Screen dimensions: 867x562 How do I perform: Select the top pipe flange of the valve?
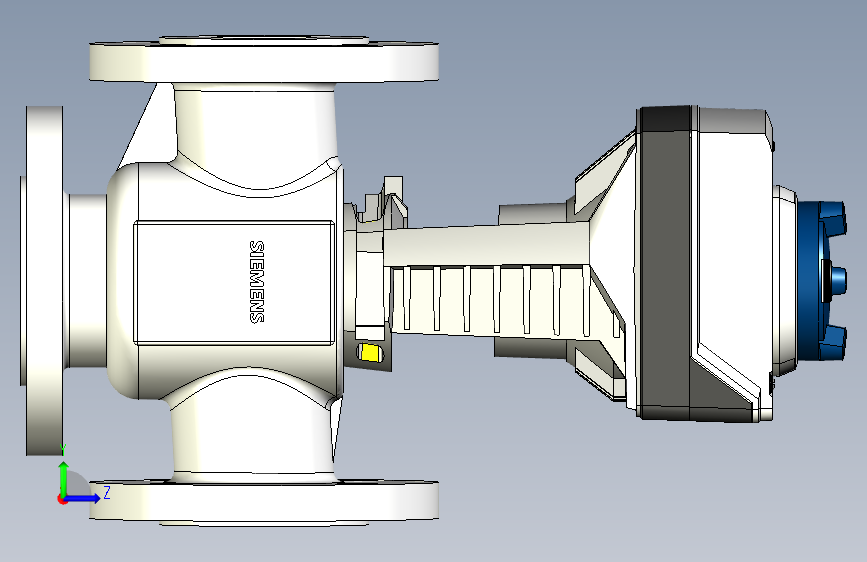click(x=264, y=59)
